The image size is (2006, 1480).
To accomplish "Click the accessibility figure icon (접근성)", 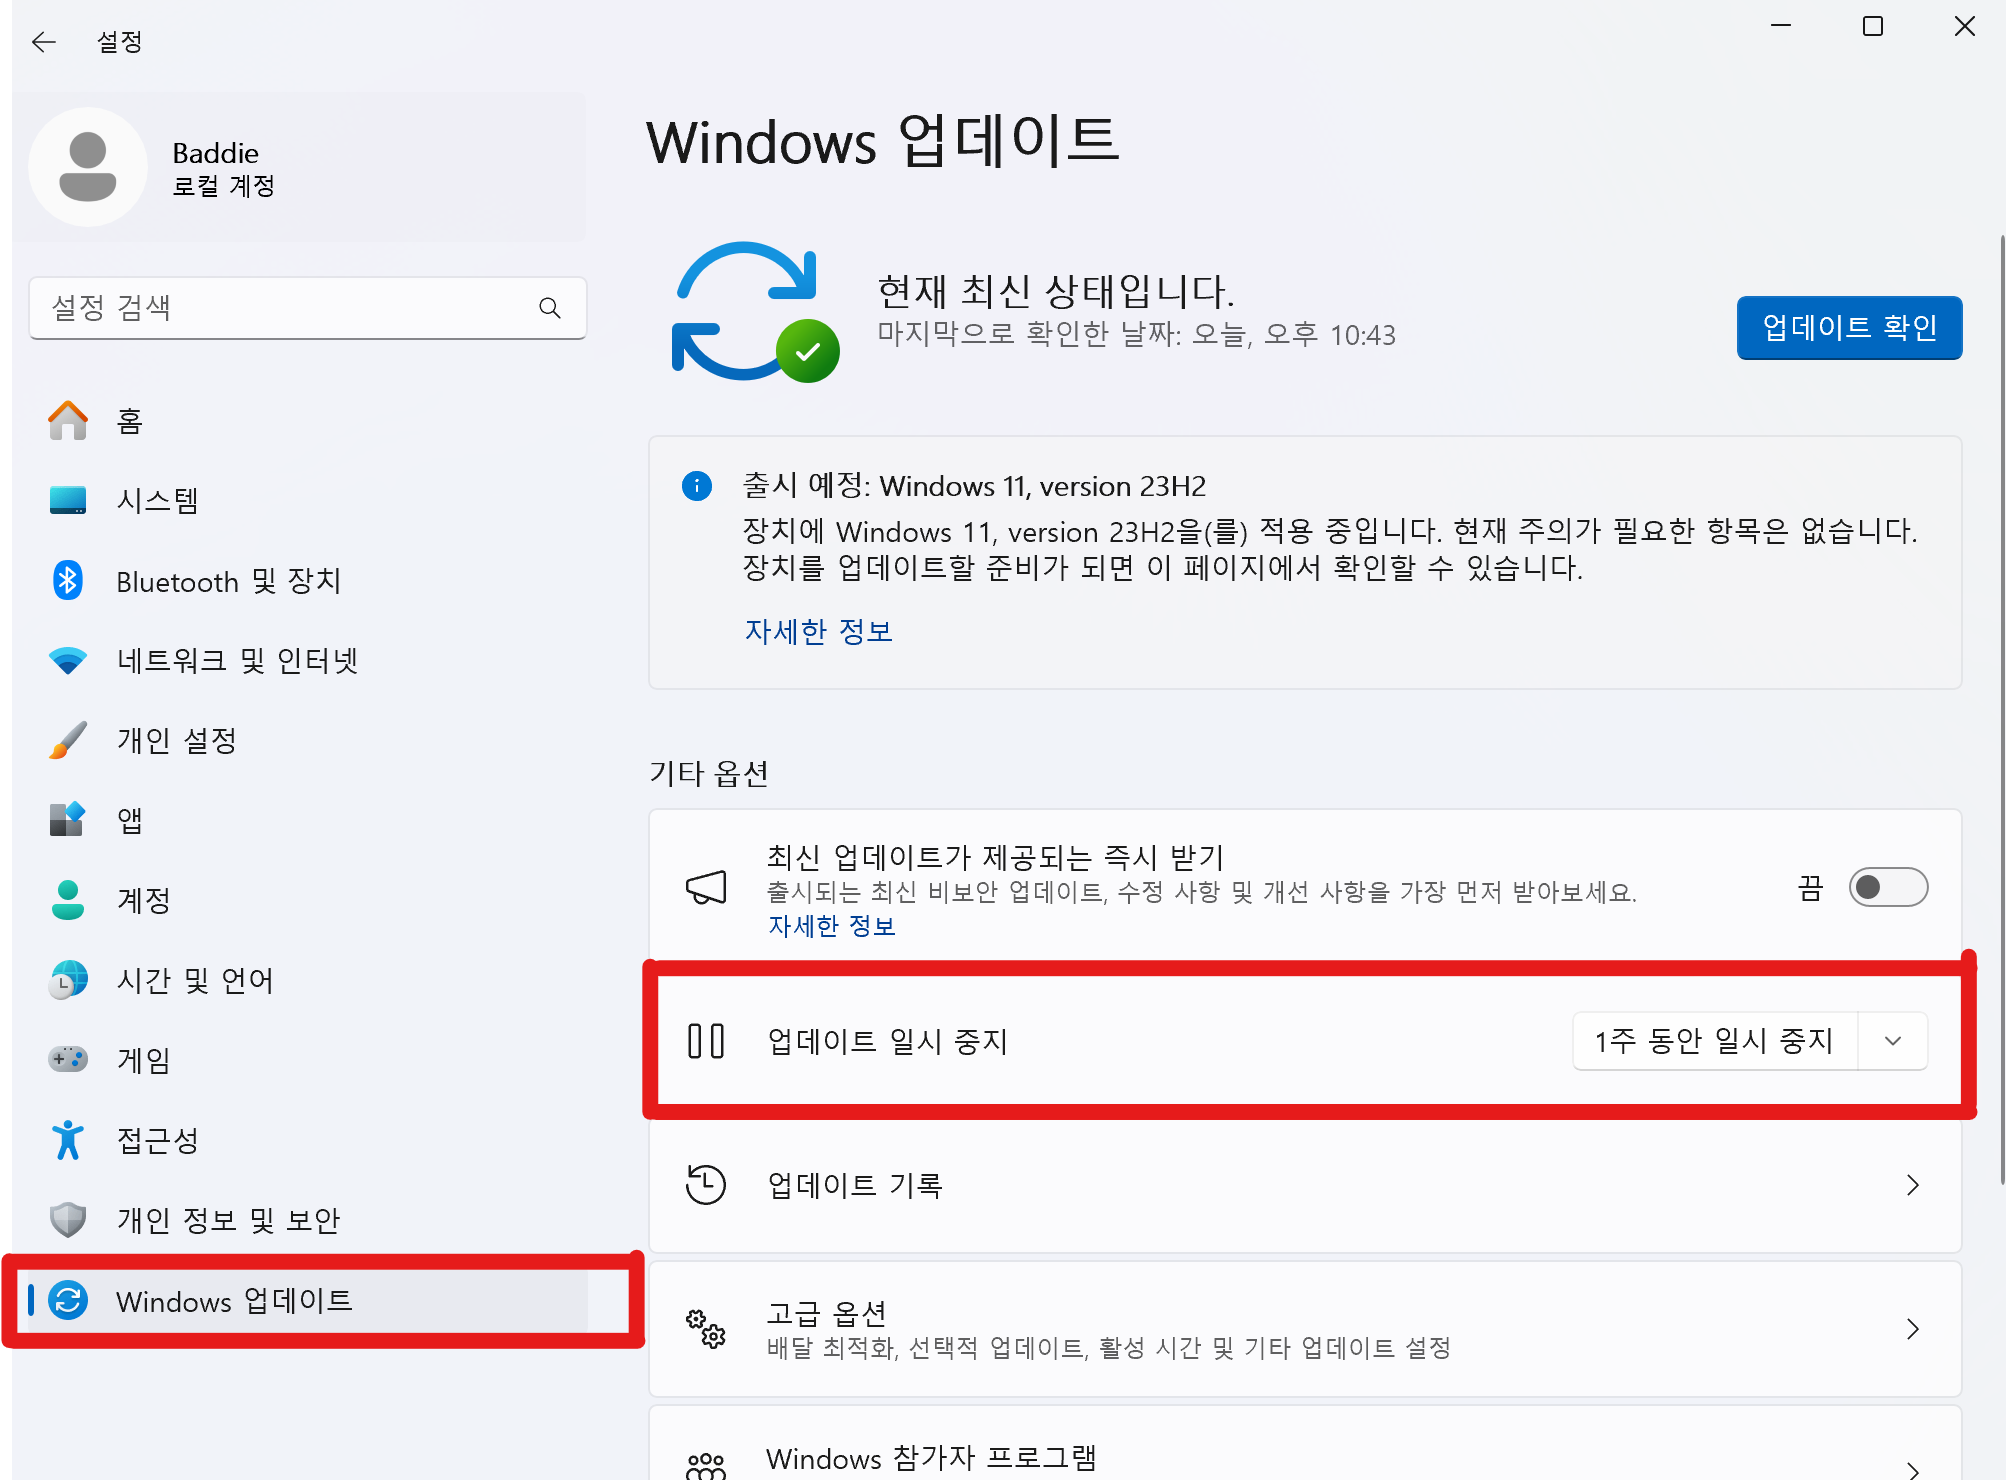I will pos(68,1140).
